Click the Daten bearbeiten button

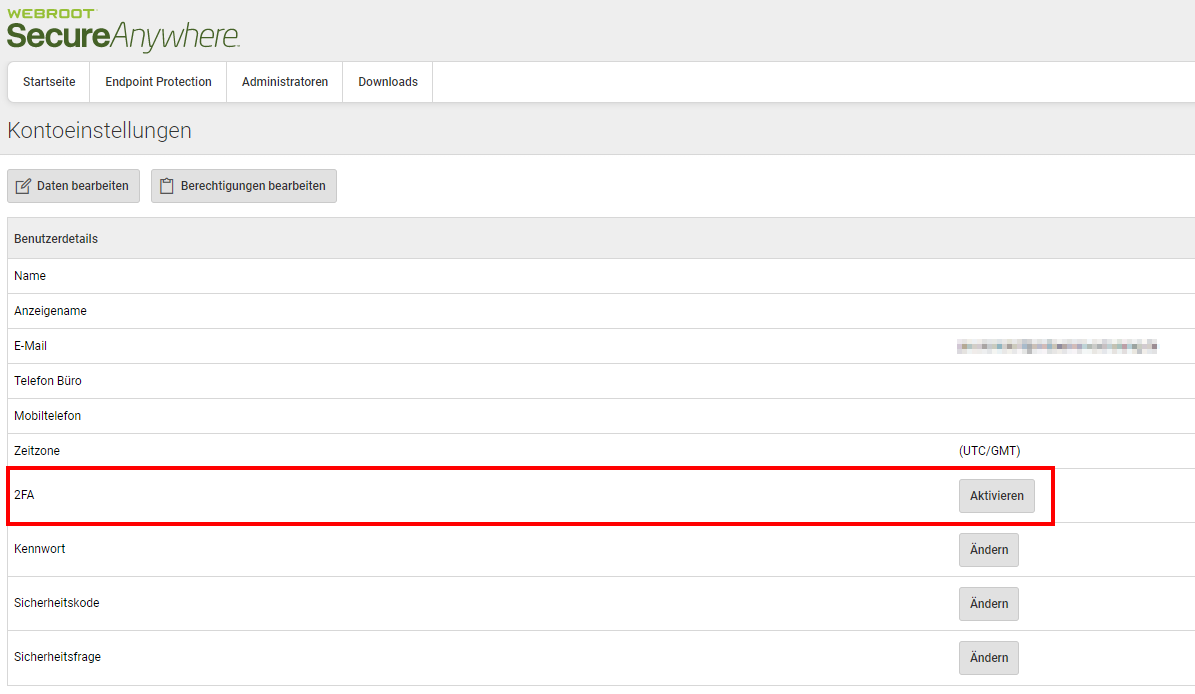pos(74,186)
